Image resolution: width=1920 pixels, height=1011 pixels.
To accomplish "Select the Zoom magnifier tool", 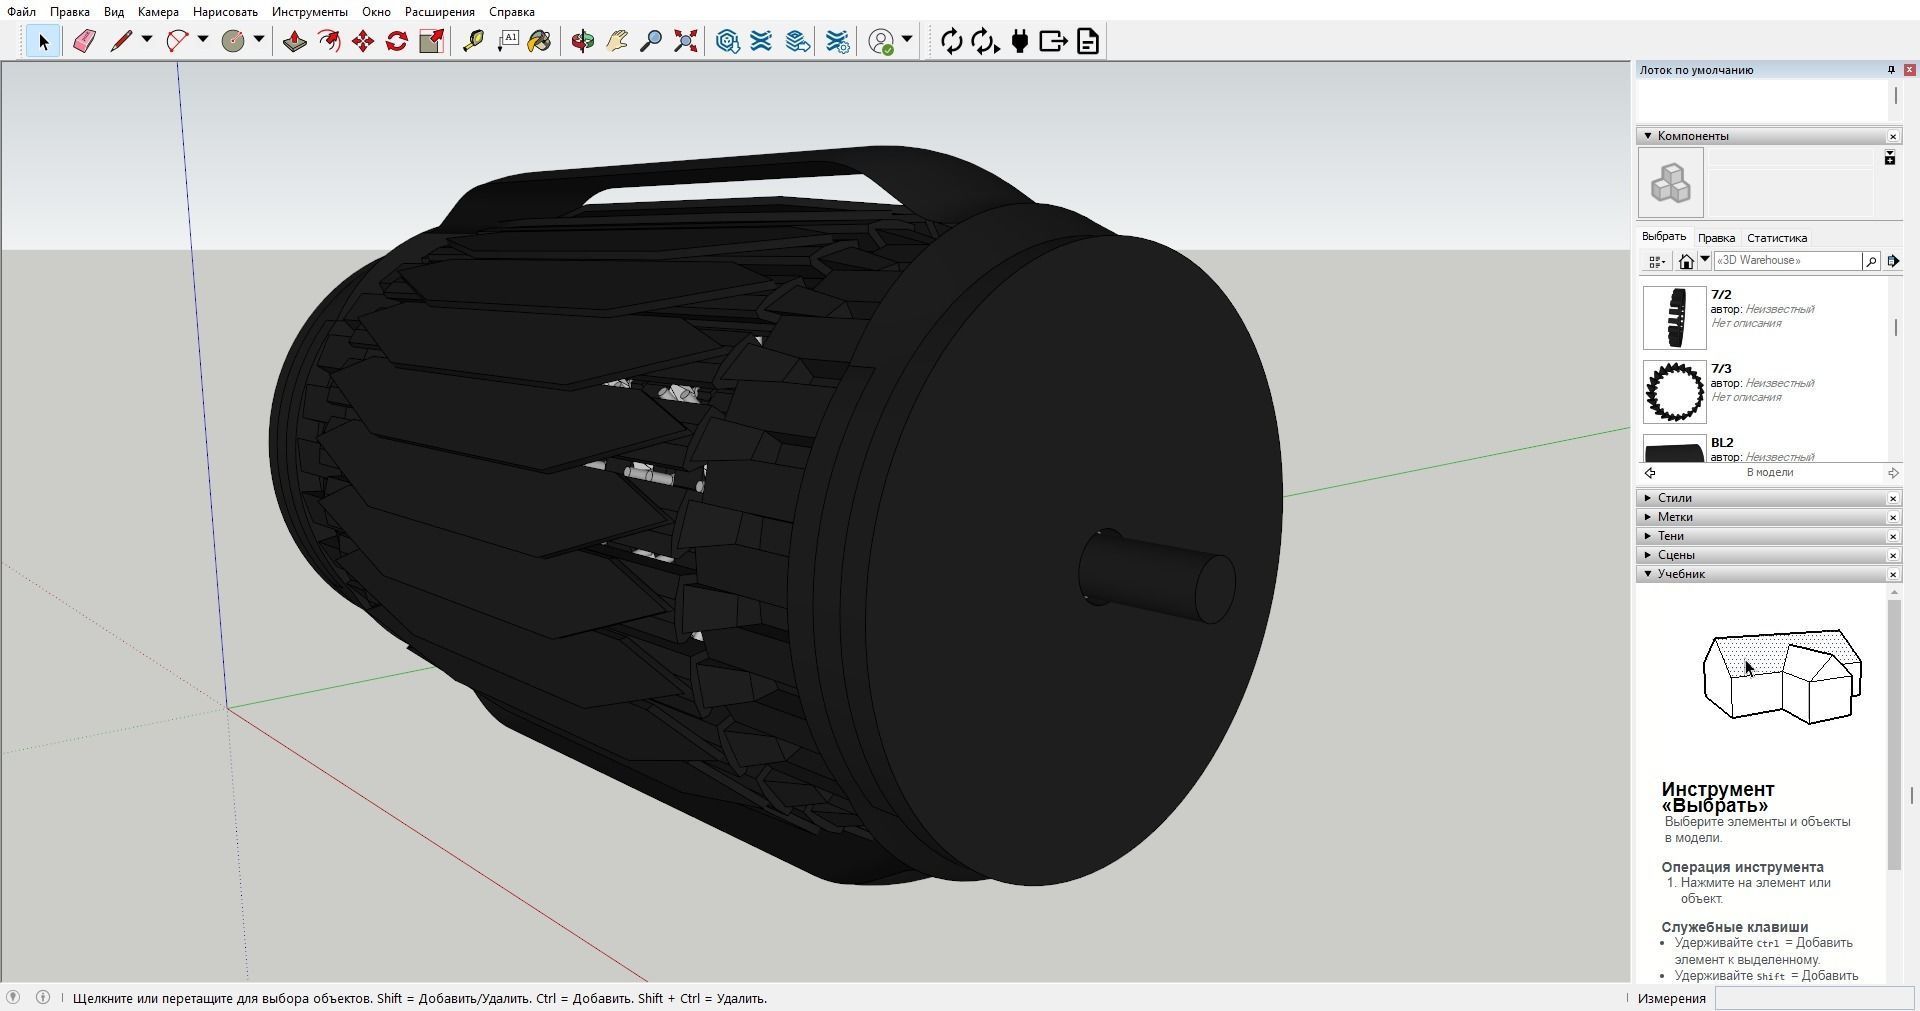I will click(650, 41).
